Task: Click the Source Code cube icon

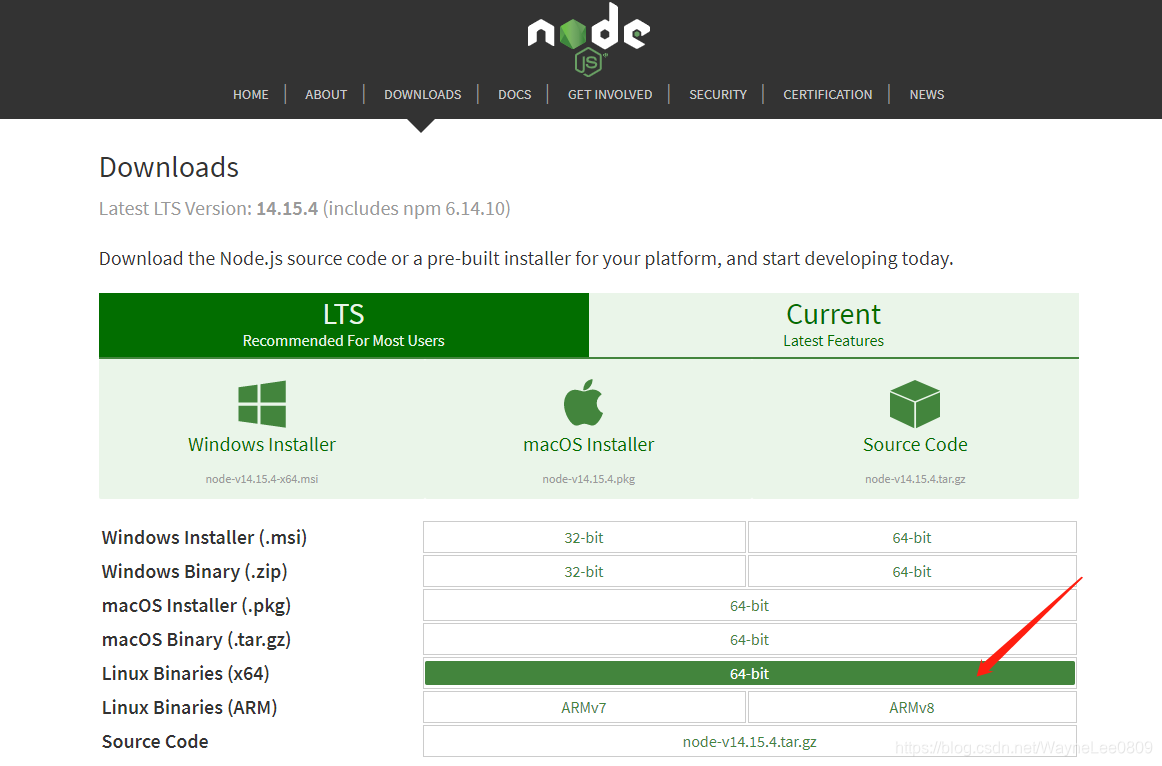Action: 914,404
